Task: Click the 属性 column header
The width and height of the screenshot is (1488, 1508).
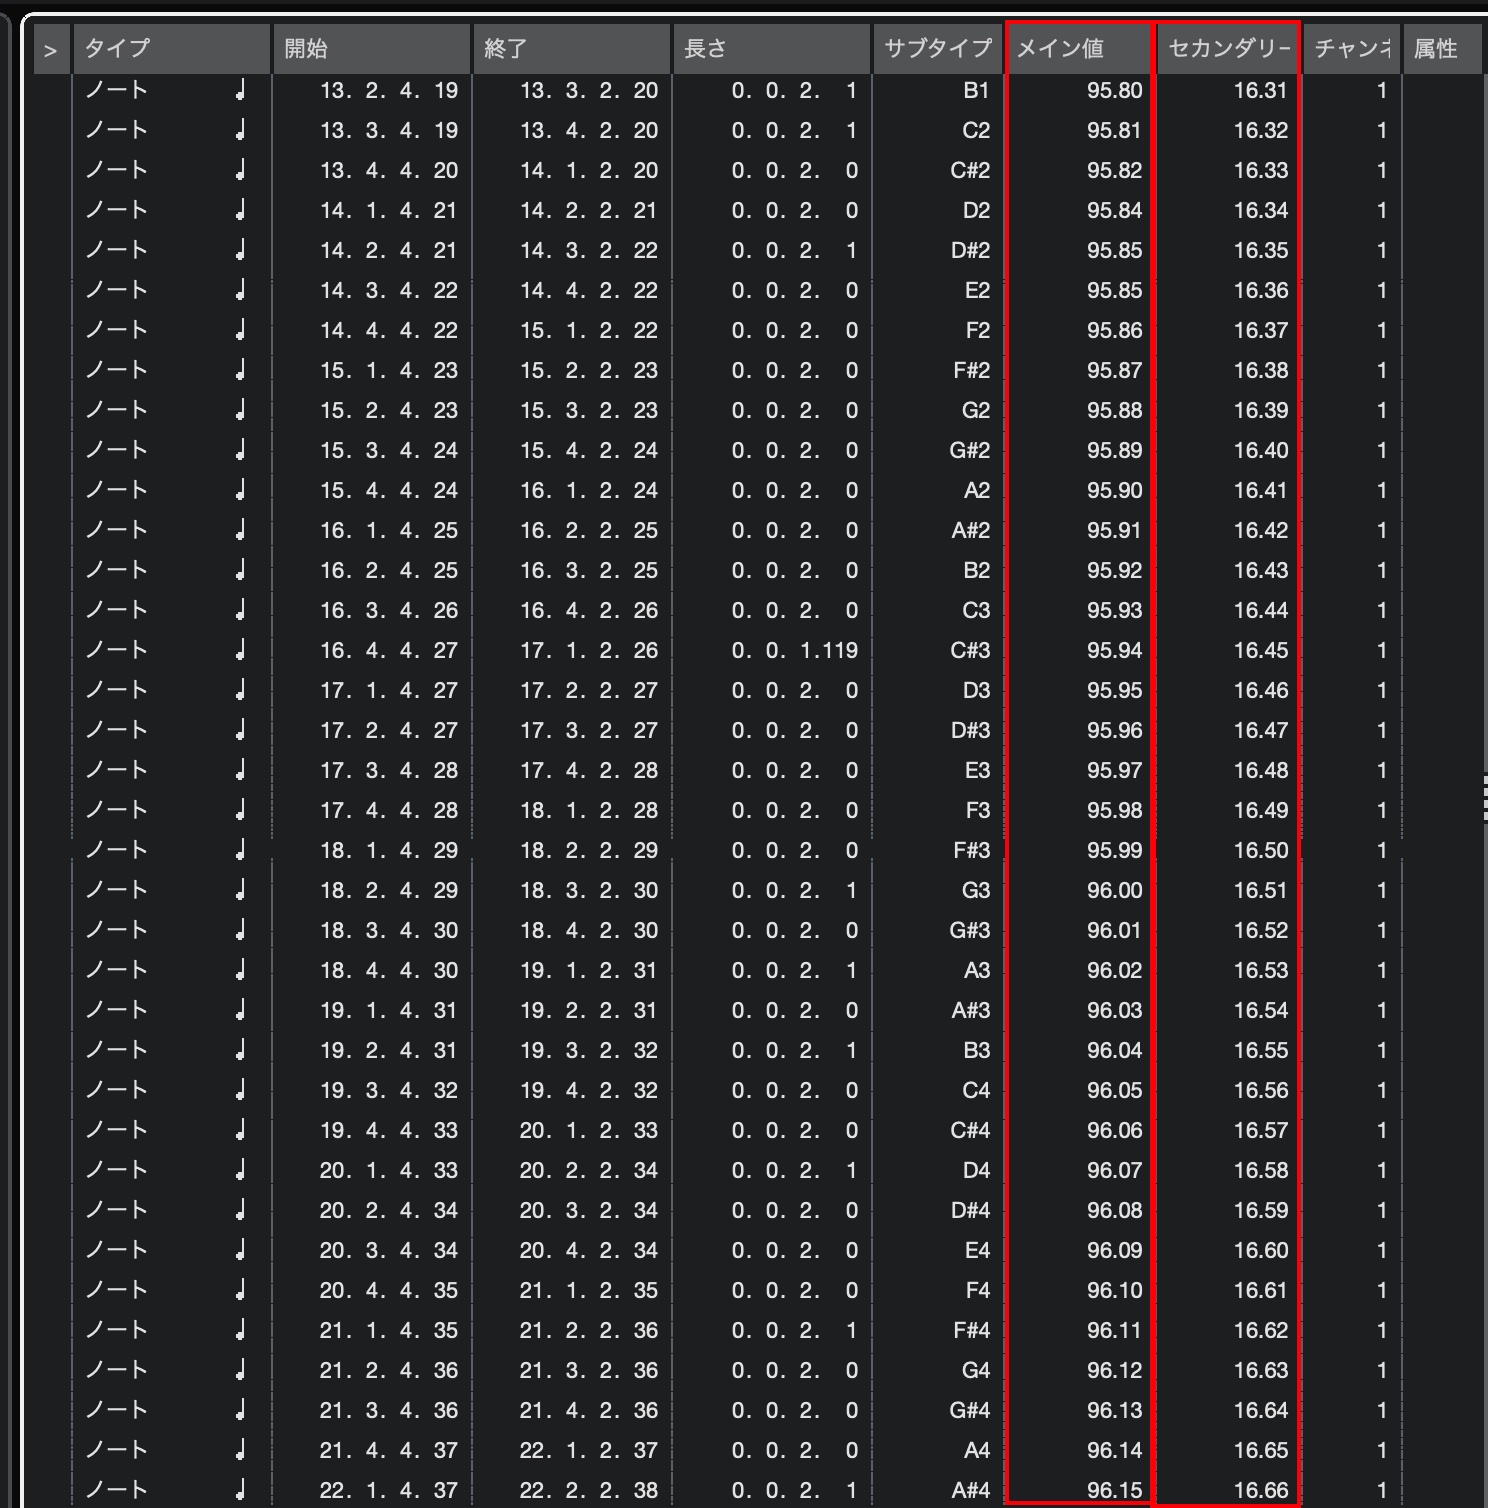Action: tap(1436, 49)
